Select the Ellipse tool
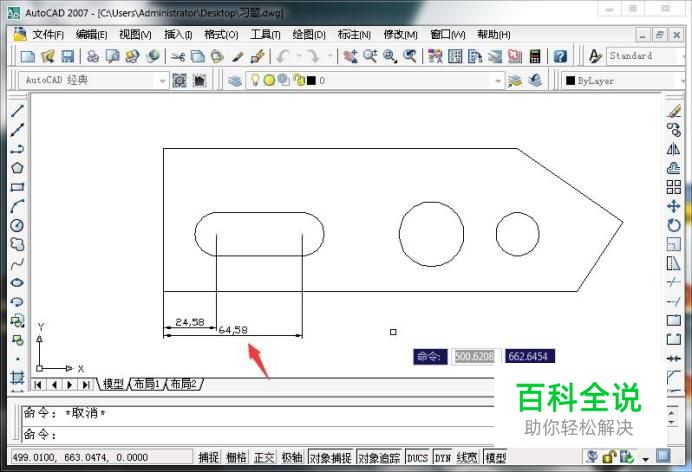 coord(17,283)
